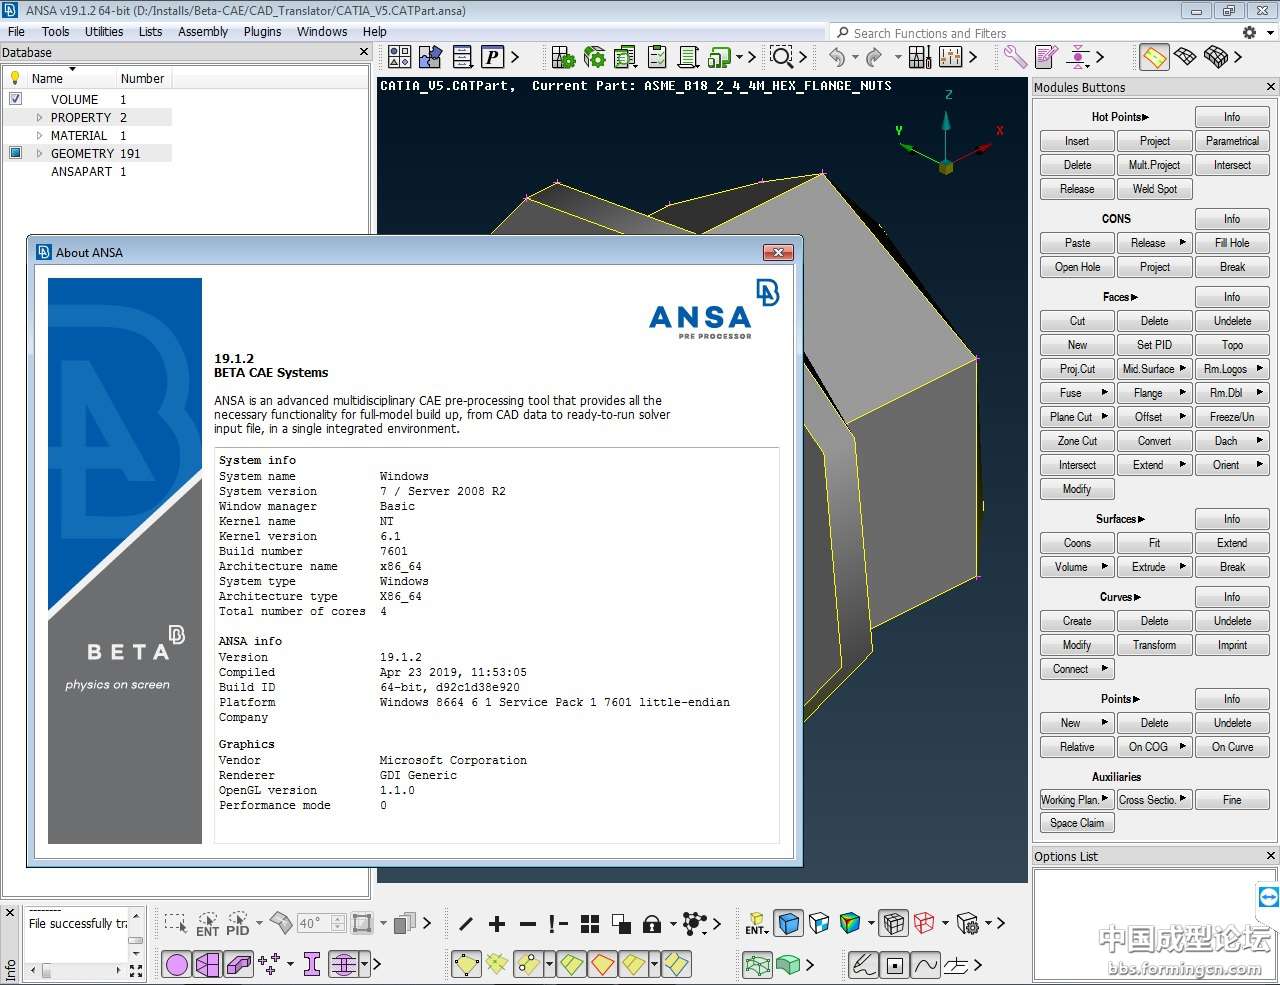Toggle the GEOMETRY row visibility box
The image size is (1280, 985).
[x=15, y=153]
